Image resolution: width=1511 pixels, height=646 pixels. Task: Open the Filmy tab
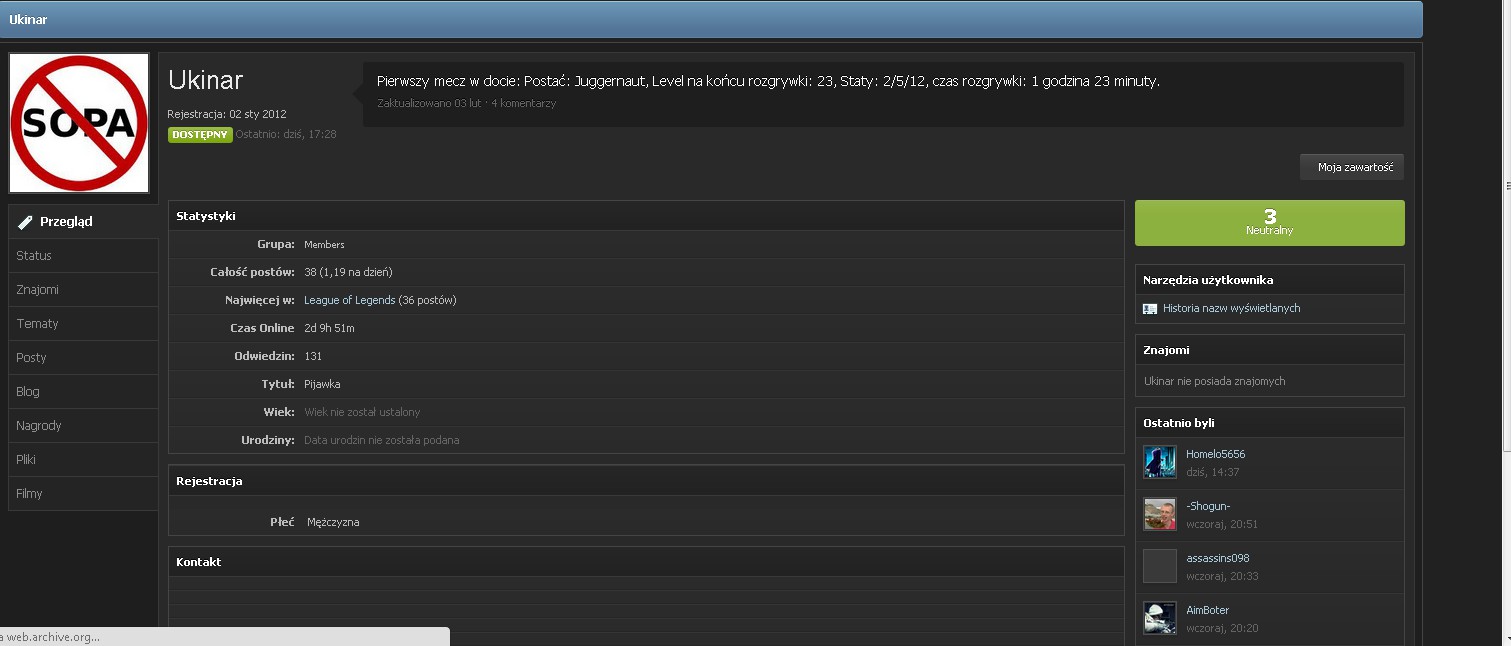(83, 494)
